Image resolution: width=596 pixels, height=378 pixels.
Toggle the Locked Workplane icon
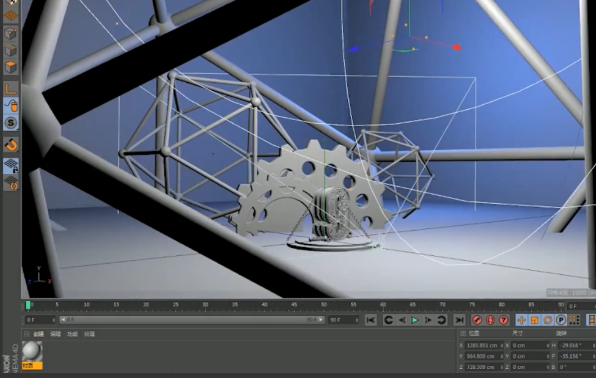point(11,166)
